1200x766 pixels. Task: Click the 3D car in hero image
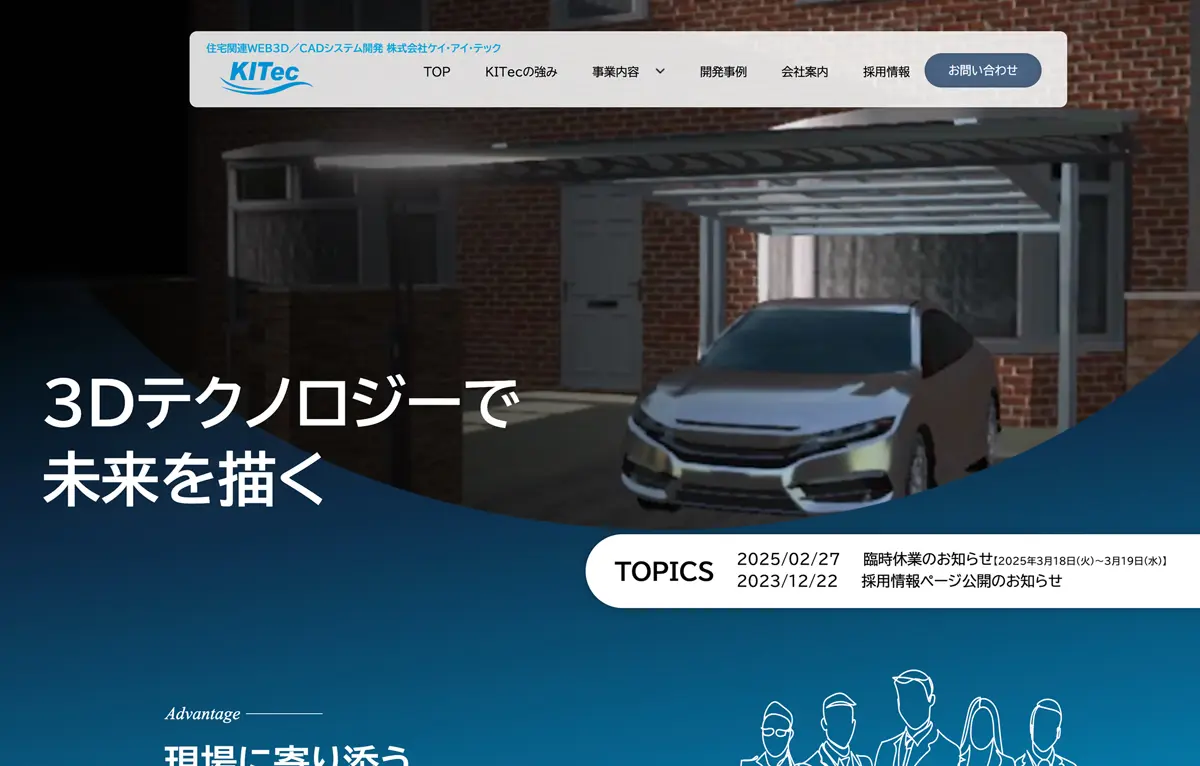(810, 410)
